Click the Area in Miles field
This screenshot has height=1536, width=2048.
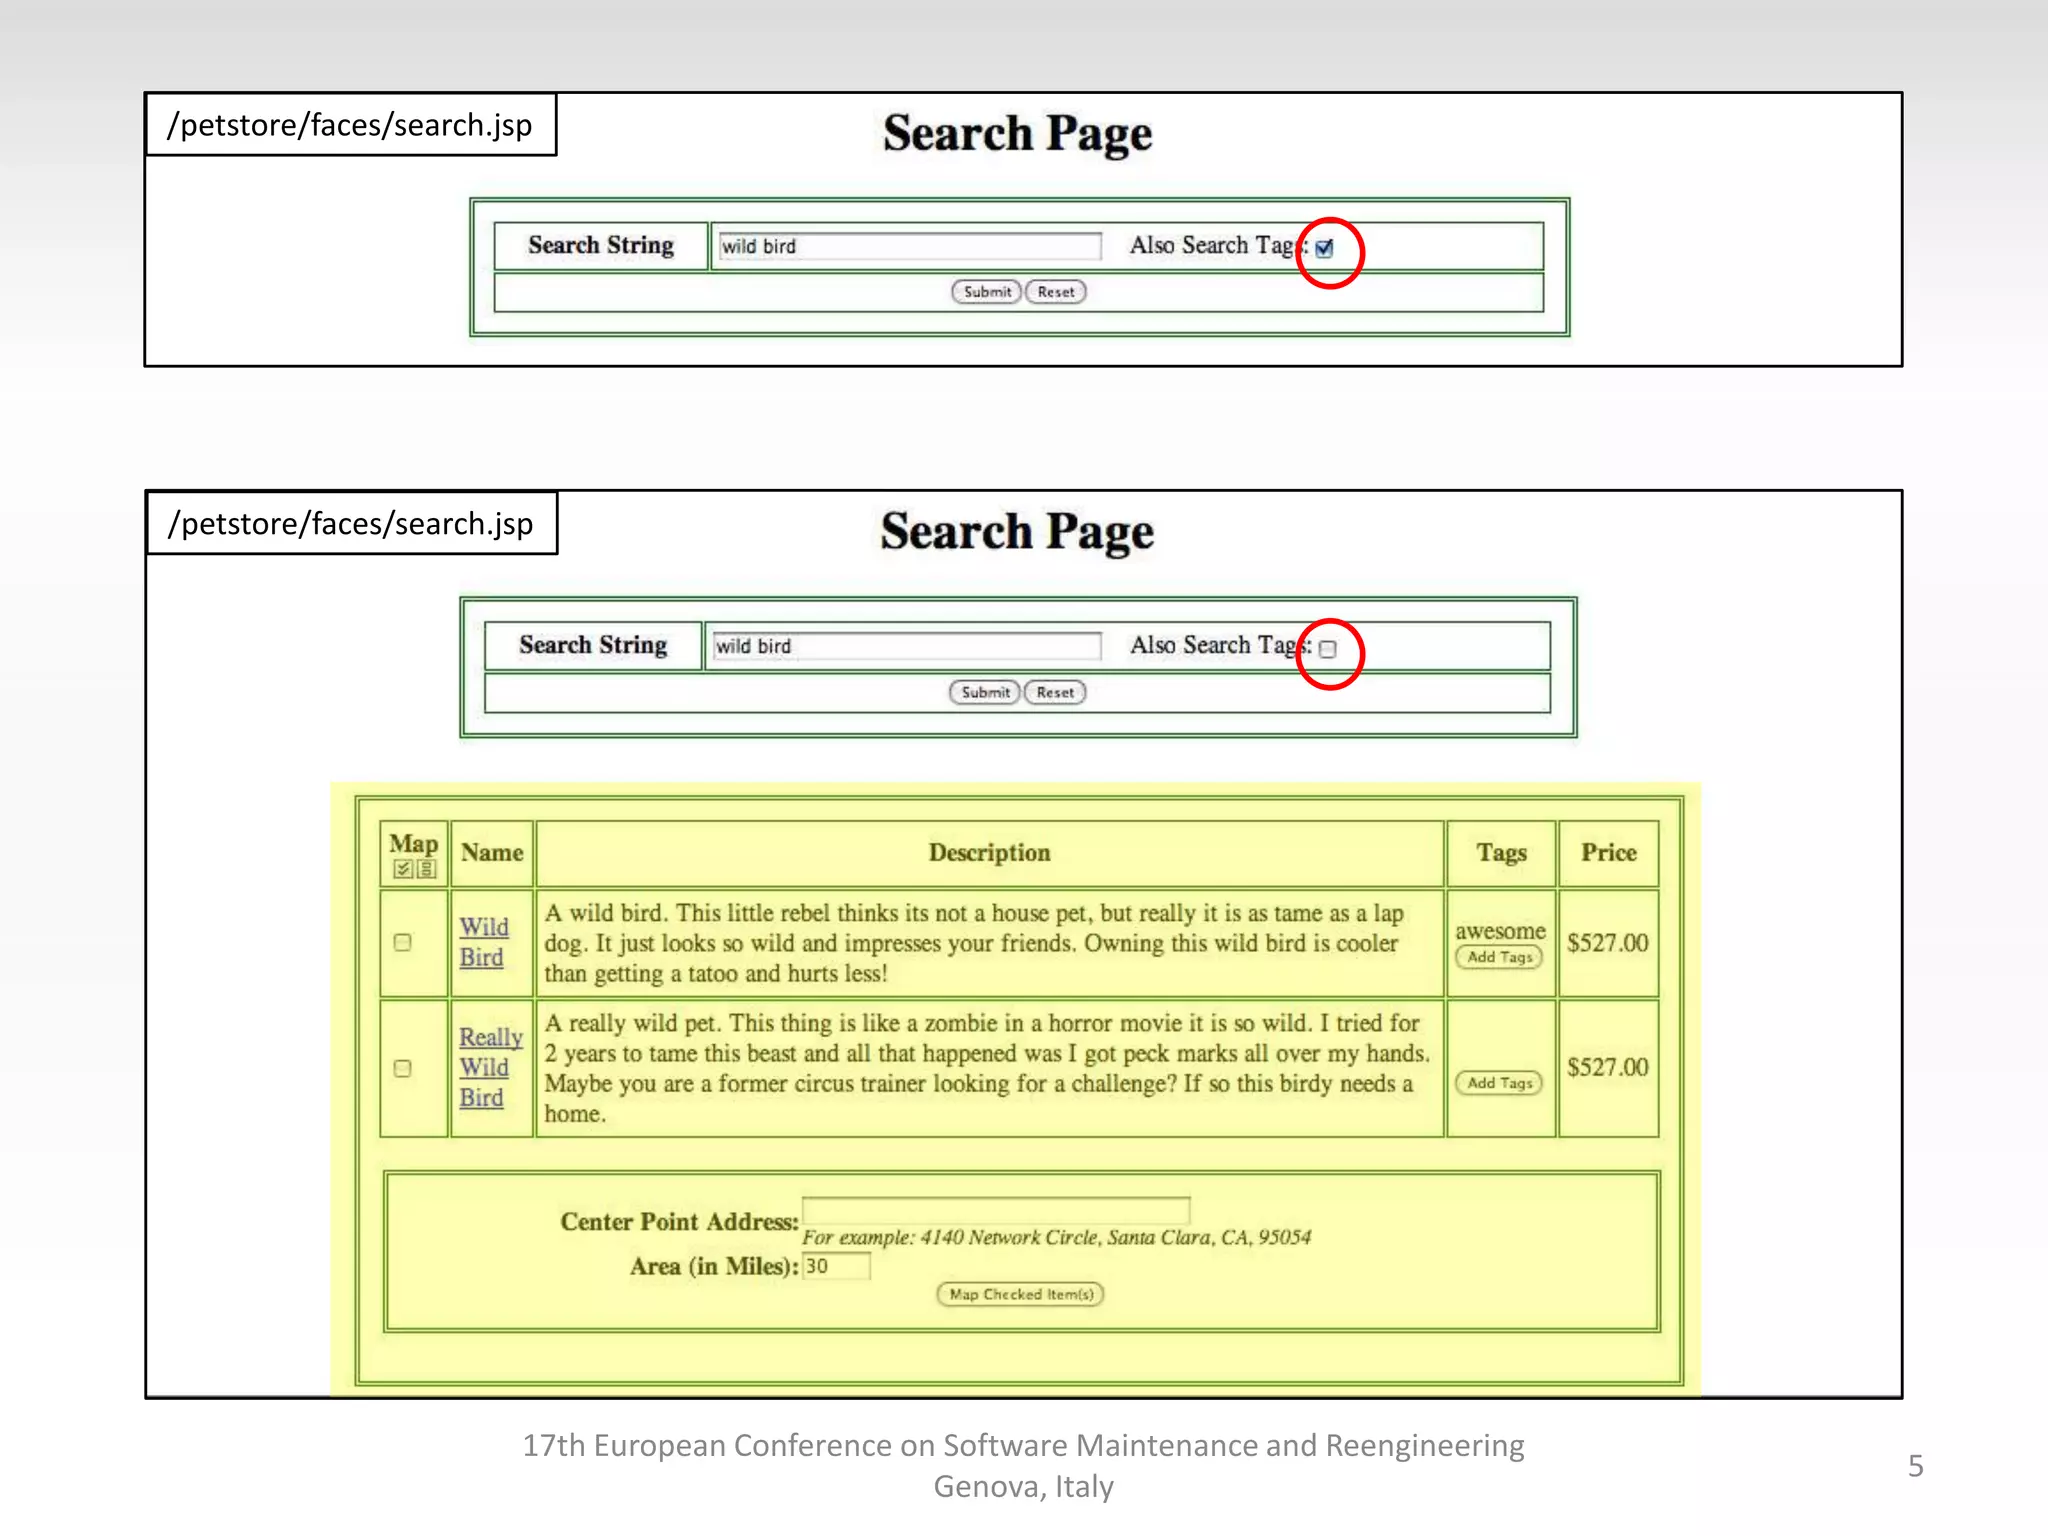836,1266
